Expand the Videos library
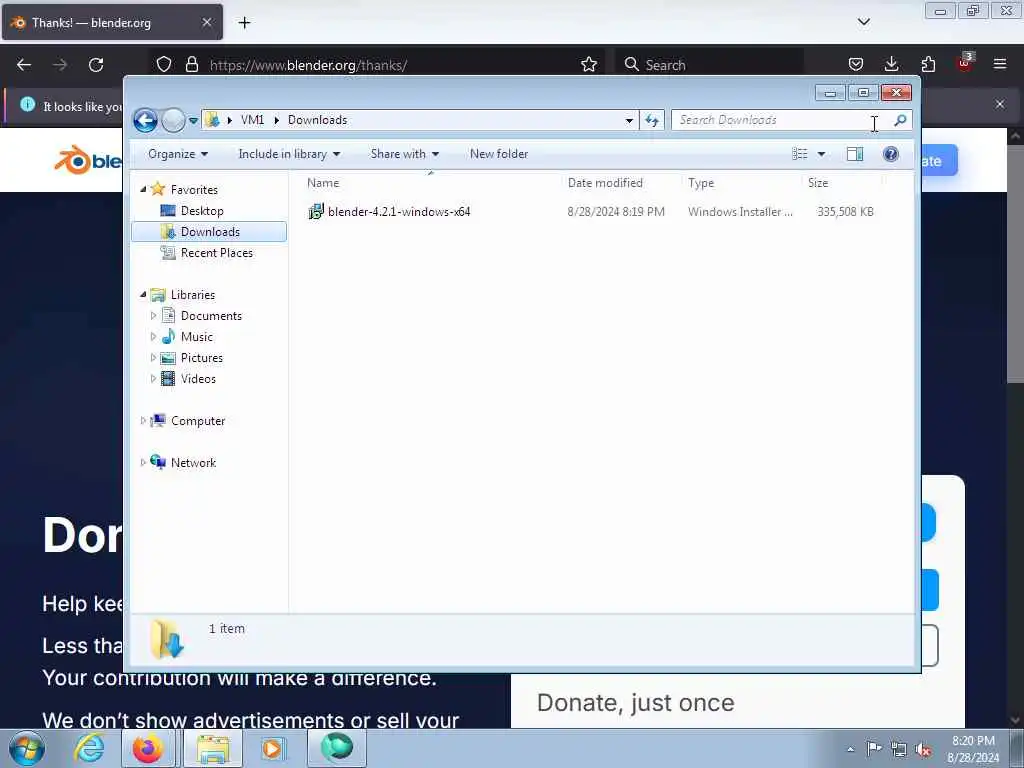Image resolution: width=1024 pixels, height=768 pixels. [x=153, y=378]
